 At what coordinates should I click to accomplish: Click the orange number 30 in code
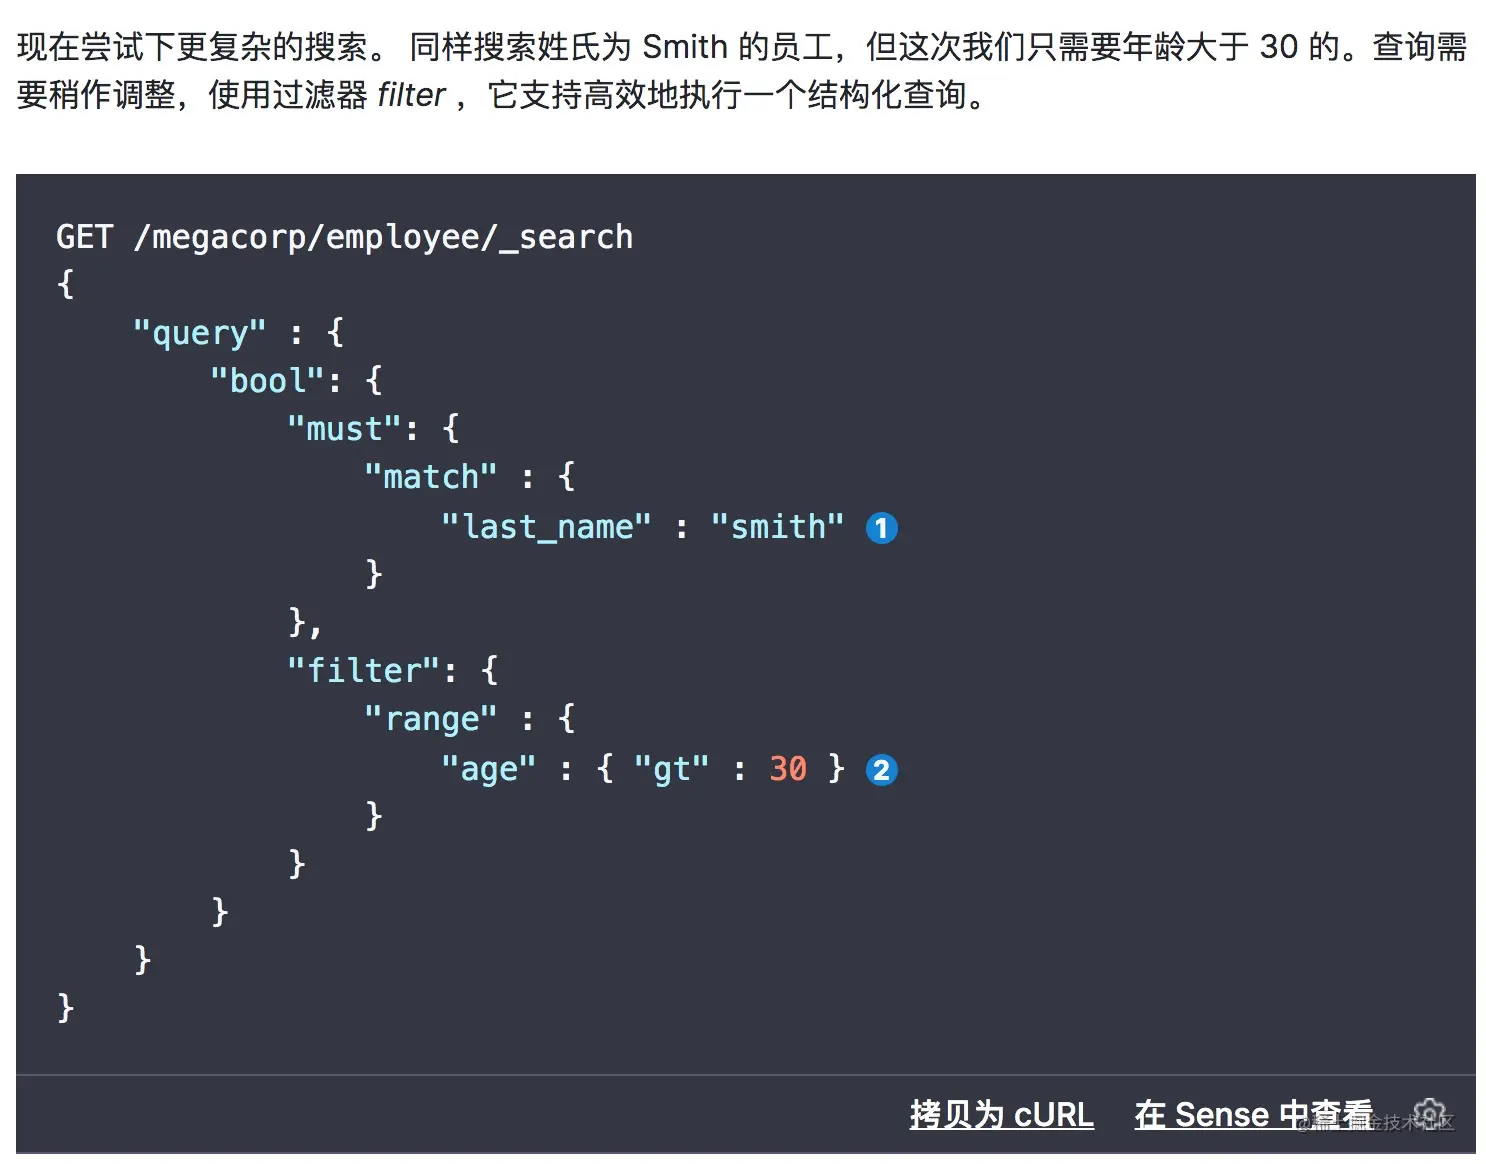click(788, 768)
